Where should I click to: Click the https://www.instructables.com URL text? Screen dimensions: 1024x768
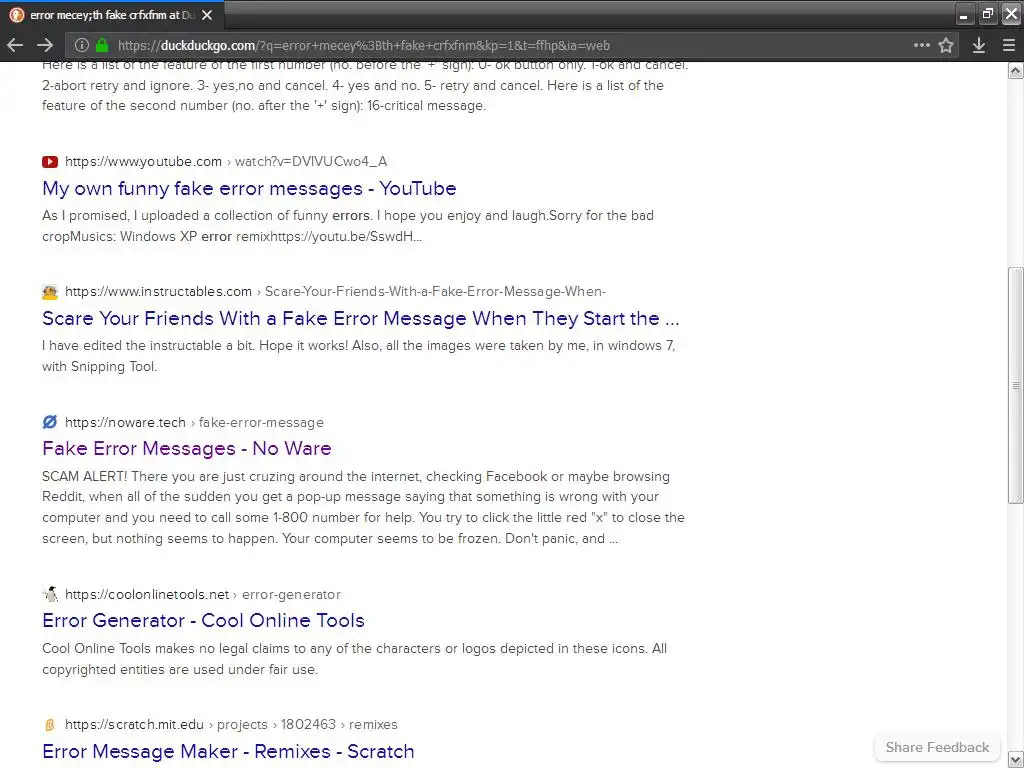click(x=158, y=291)
